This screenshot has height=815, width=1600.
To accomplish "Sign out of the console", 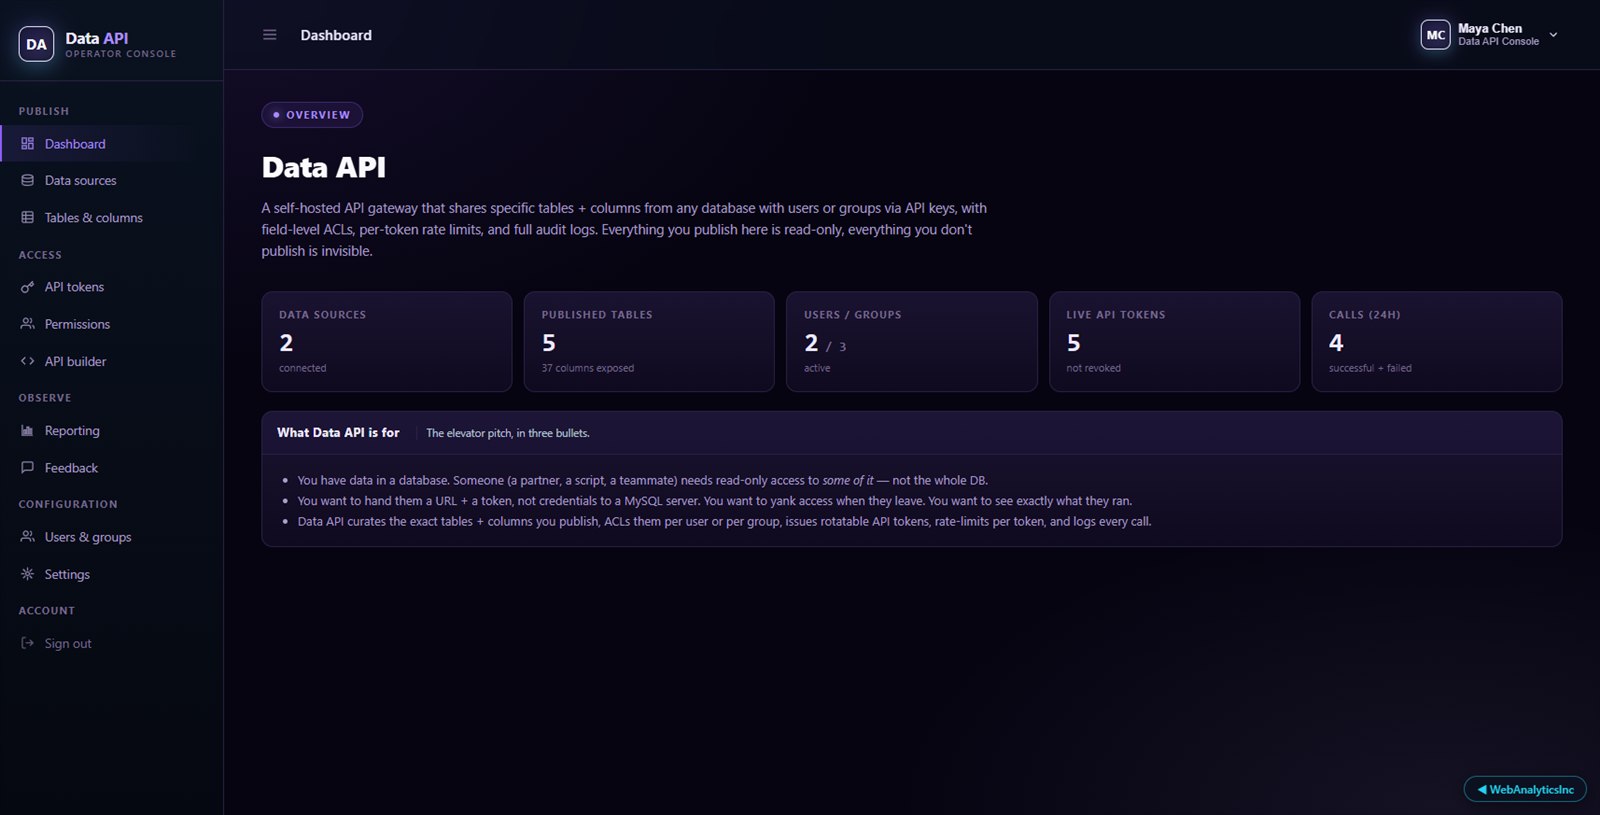I will tap(112, 643).
